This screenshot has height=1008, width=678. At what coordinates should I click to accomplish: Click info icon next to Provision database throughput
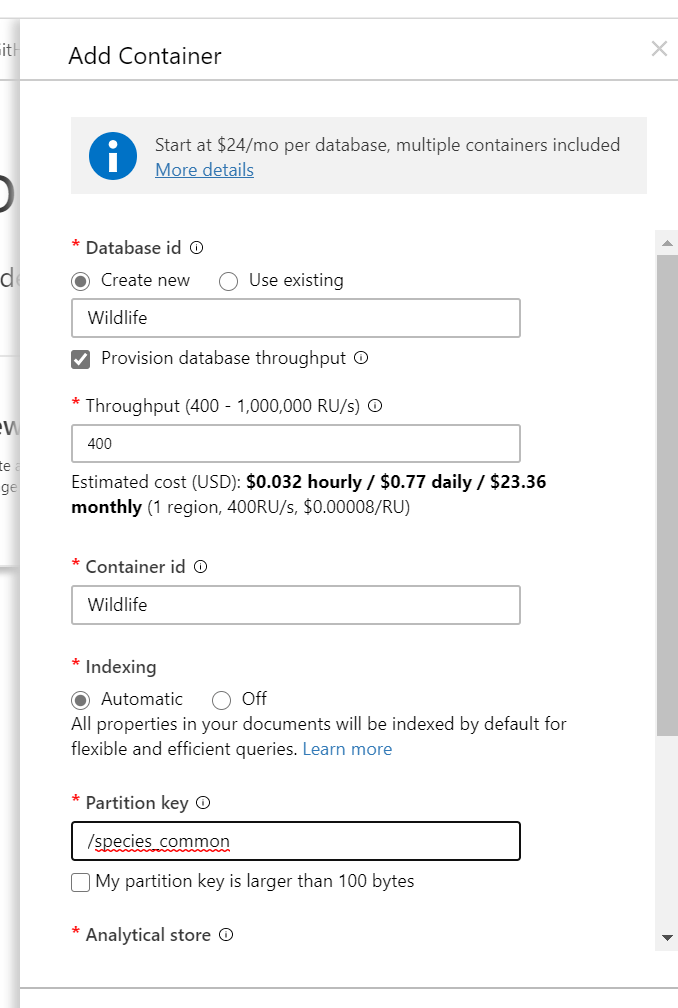click(361, 358)
